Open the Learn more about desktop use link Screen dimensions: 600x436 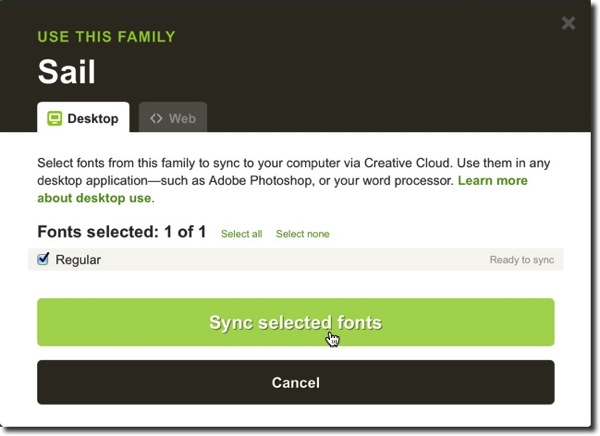pos(282,189)
